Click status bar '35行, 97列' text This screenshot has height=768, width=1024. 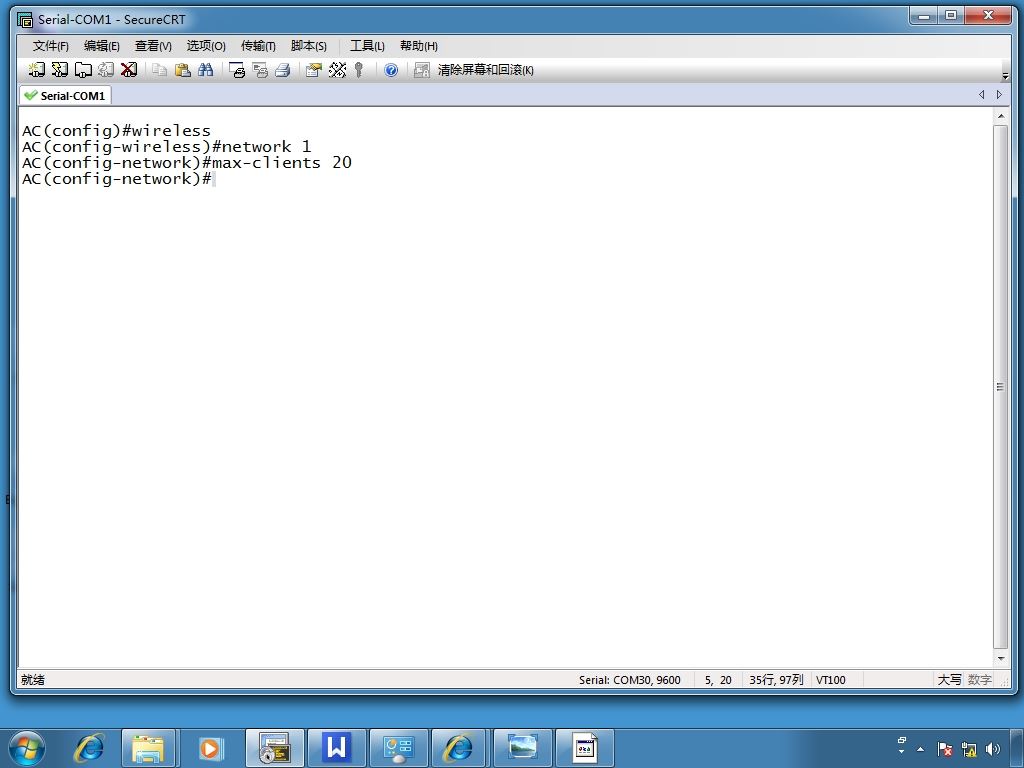tap(776, 680)
